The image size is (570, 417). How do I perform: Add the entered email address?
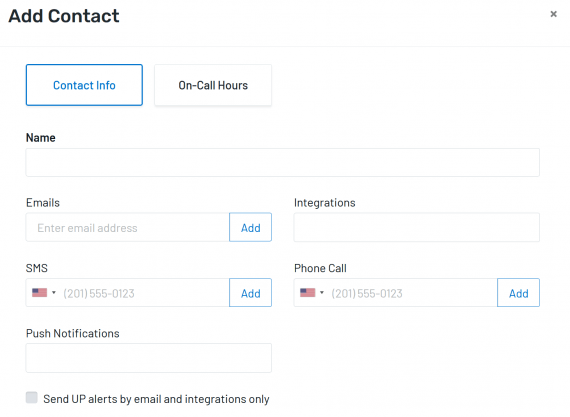[250, 228]
